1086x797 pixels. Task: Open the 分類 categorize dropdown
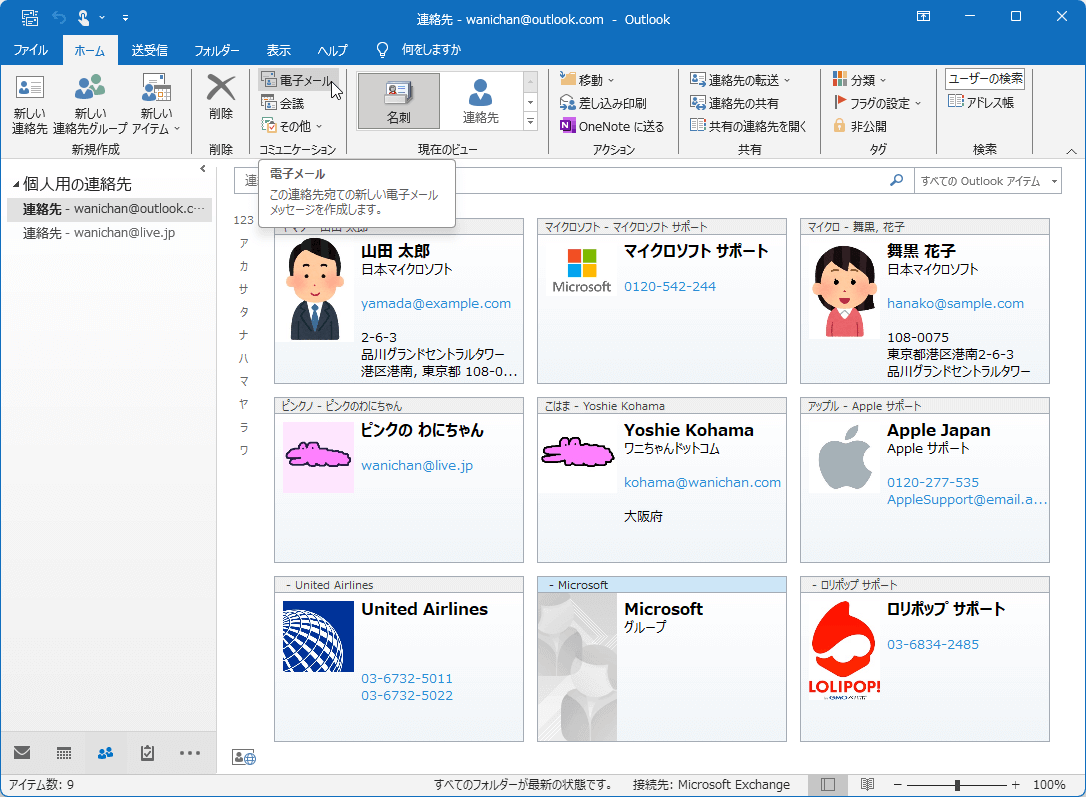pos(860,80)
